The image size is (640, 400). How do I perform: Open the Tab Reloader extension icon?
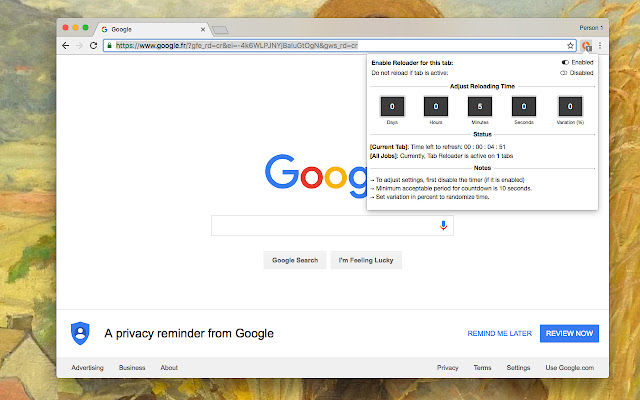coord(587,46)
